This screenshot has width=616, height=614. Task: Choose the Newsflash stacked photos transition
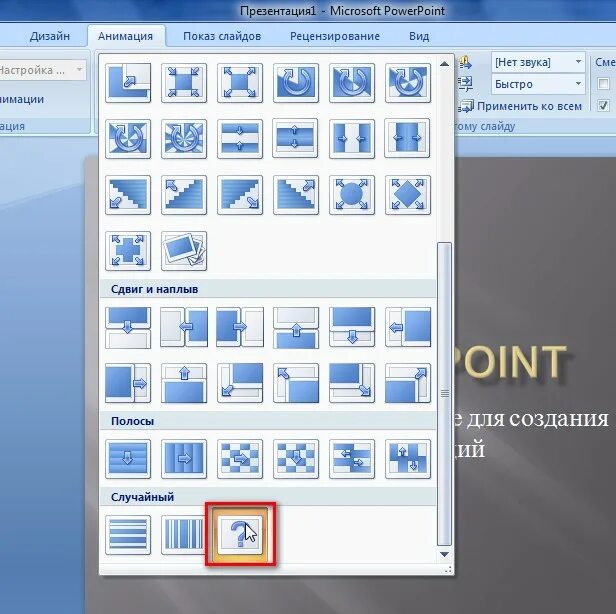[x=184, y=251]
